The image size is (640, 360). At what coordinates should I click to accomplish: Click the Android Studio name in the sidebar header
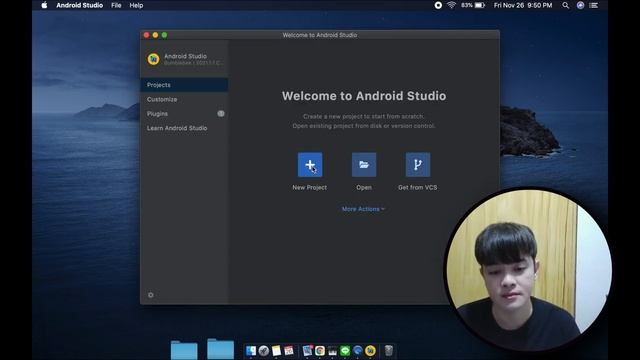(185, 56)
